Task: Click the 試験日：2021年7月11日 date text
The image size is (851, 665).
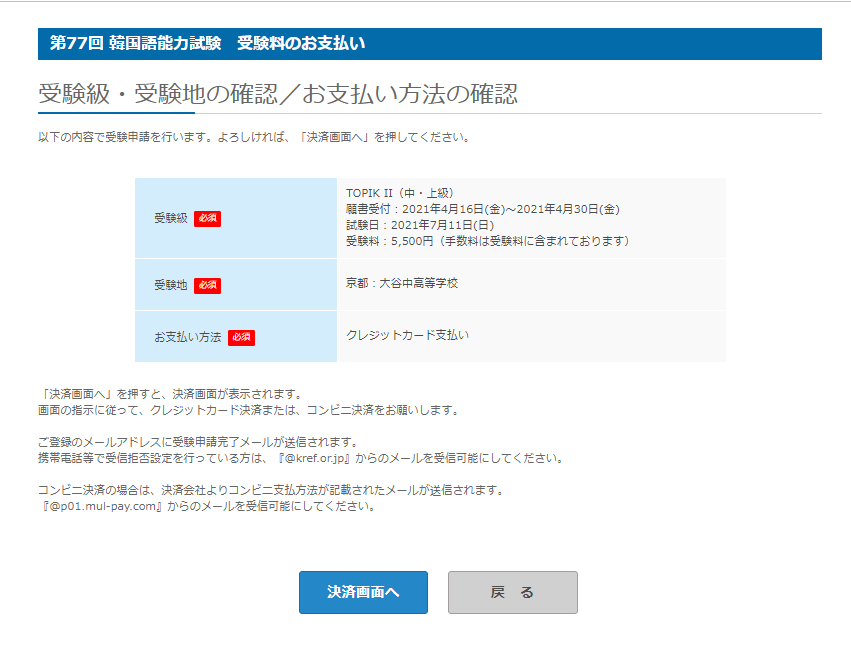Action: pyautogui.click(x=423, y=225)
